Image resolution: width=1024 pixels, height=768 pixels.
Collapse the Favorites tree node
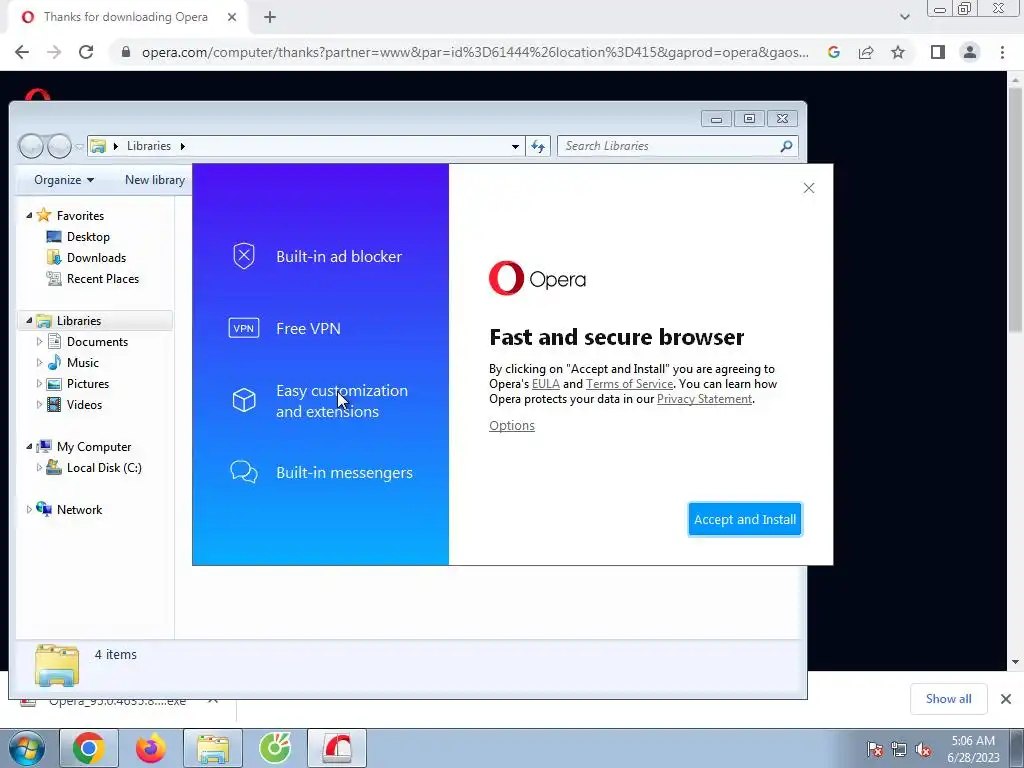click(x=29, y=216)
